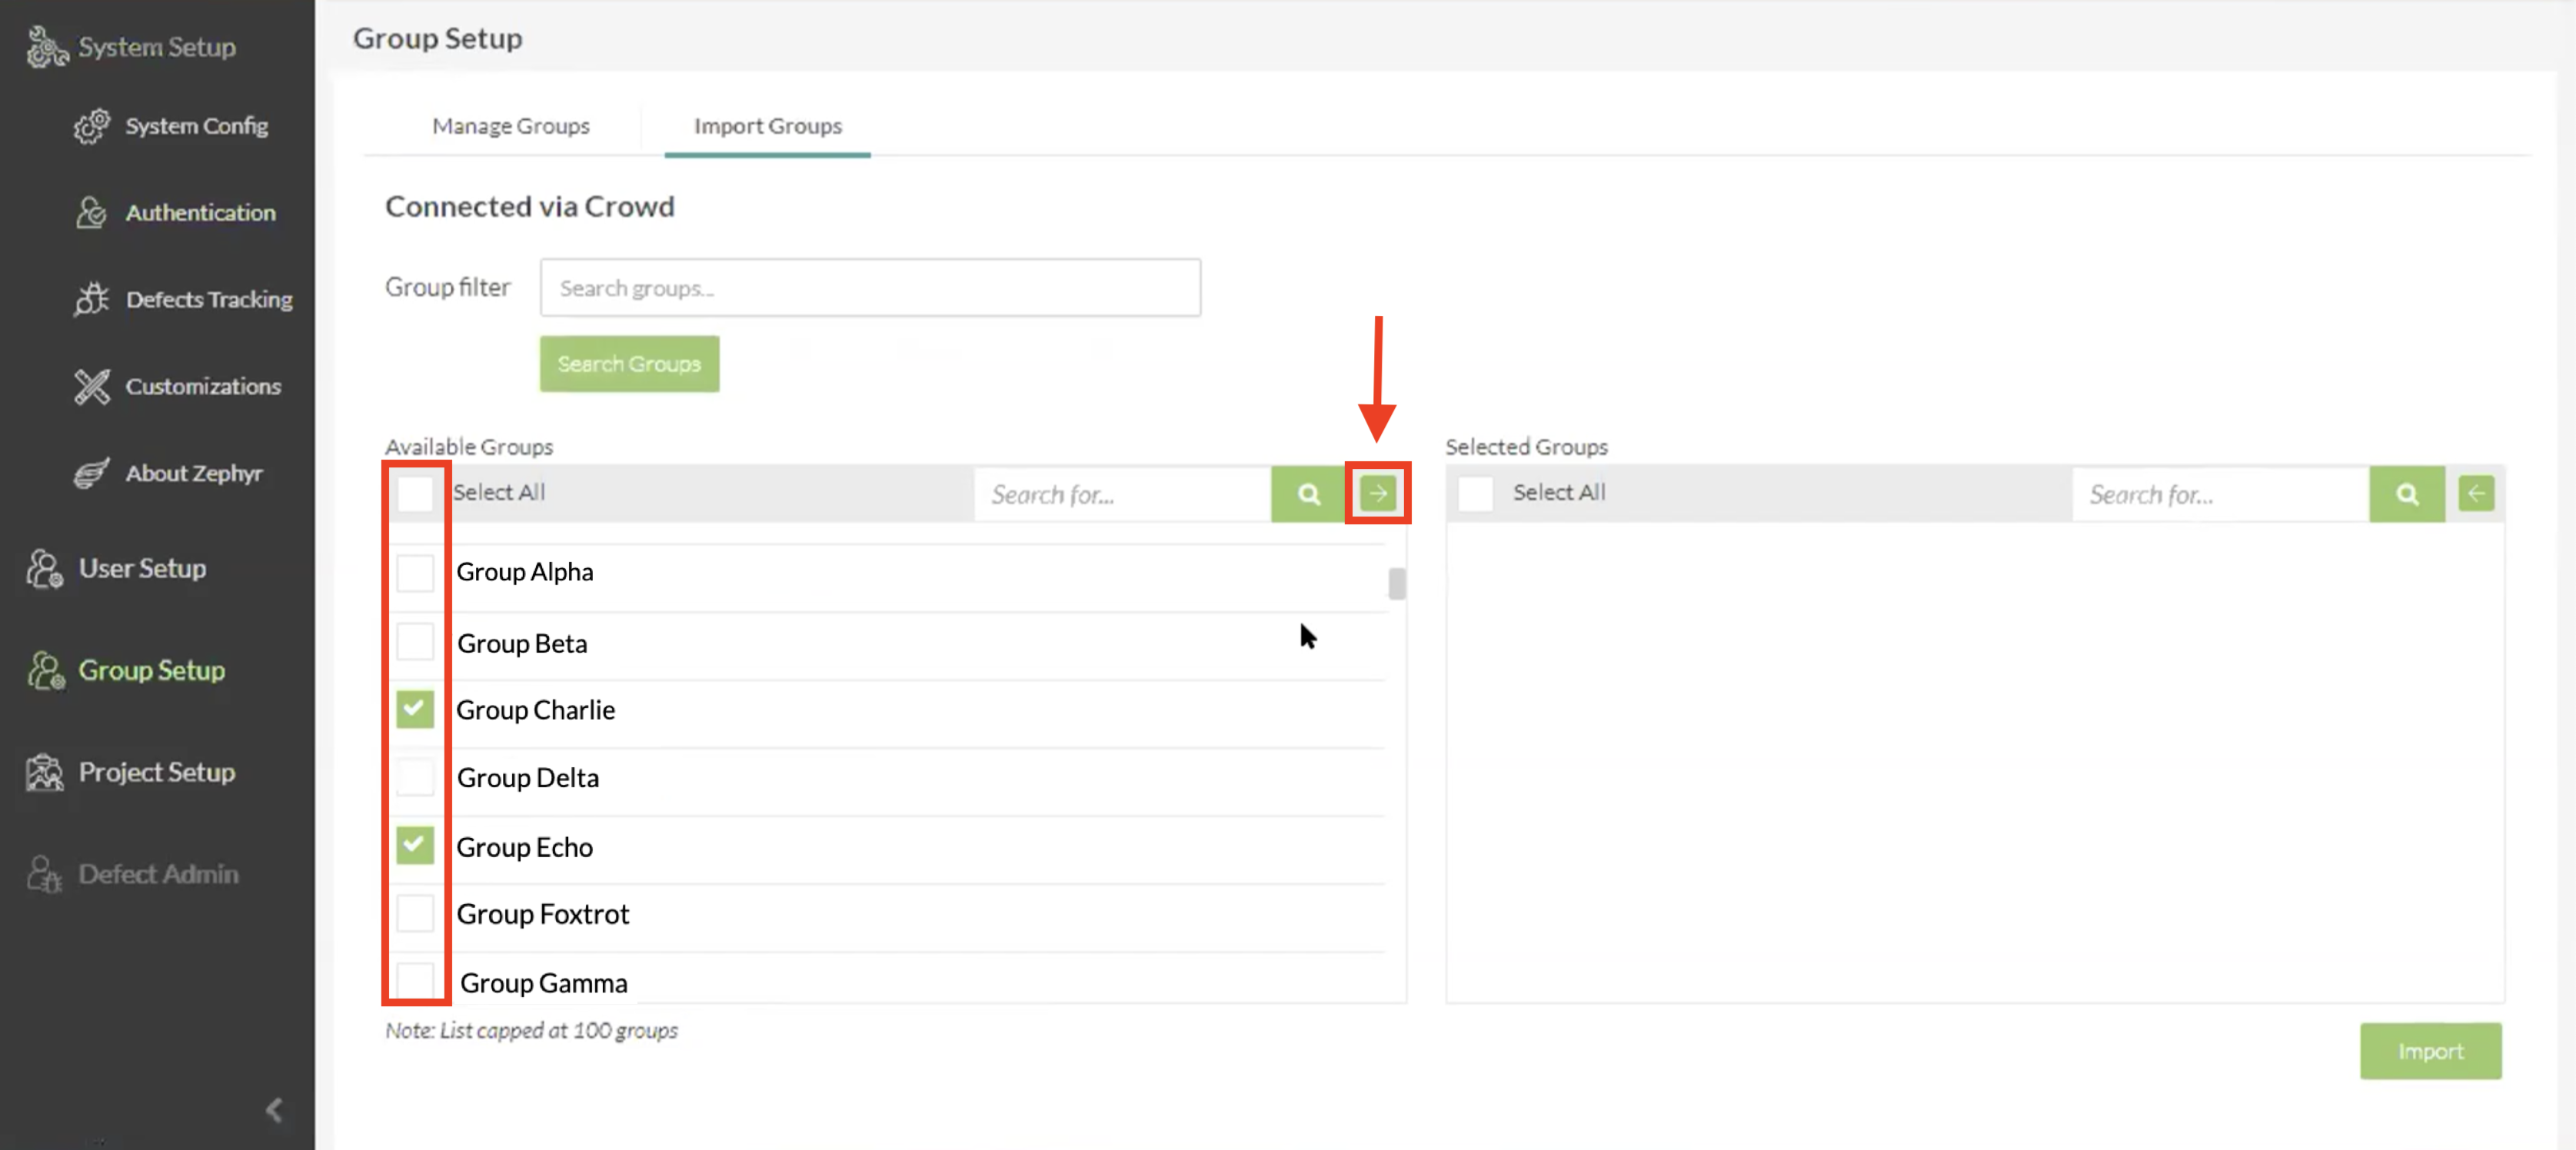The height and width of the screenshot is (1150, 2576).
Task: Switch to the Manage Groups tab
Action: pyautogui.click(x=510, y=126)
